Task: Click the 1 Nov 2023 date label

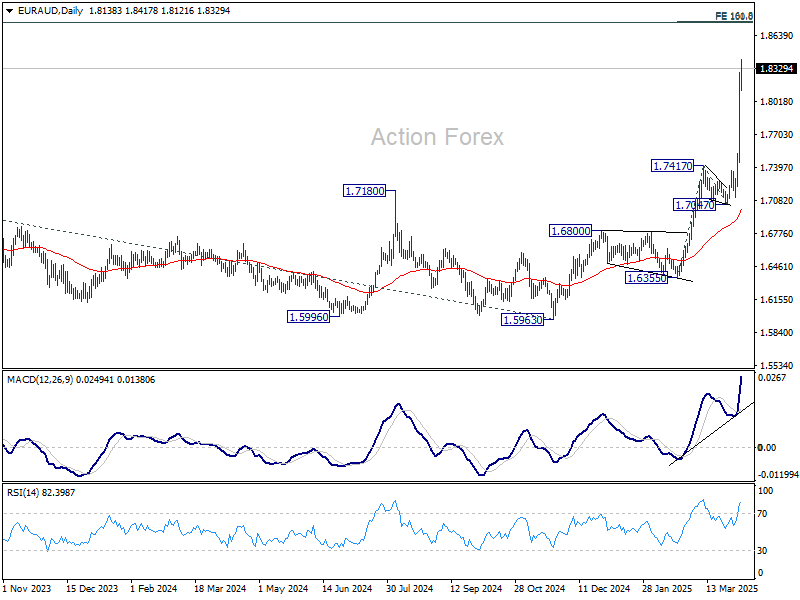Action: coord(27,589)
